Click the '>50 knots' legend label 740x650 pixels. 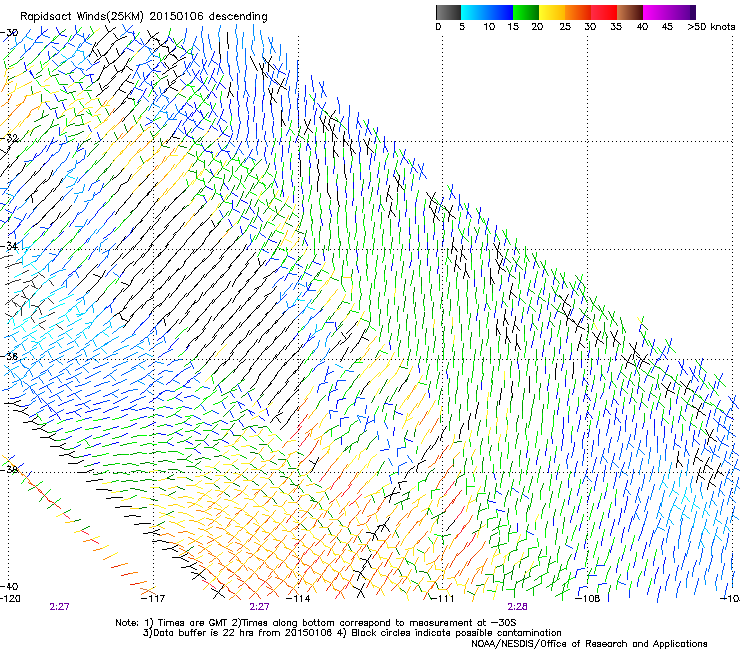point(711,27)
